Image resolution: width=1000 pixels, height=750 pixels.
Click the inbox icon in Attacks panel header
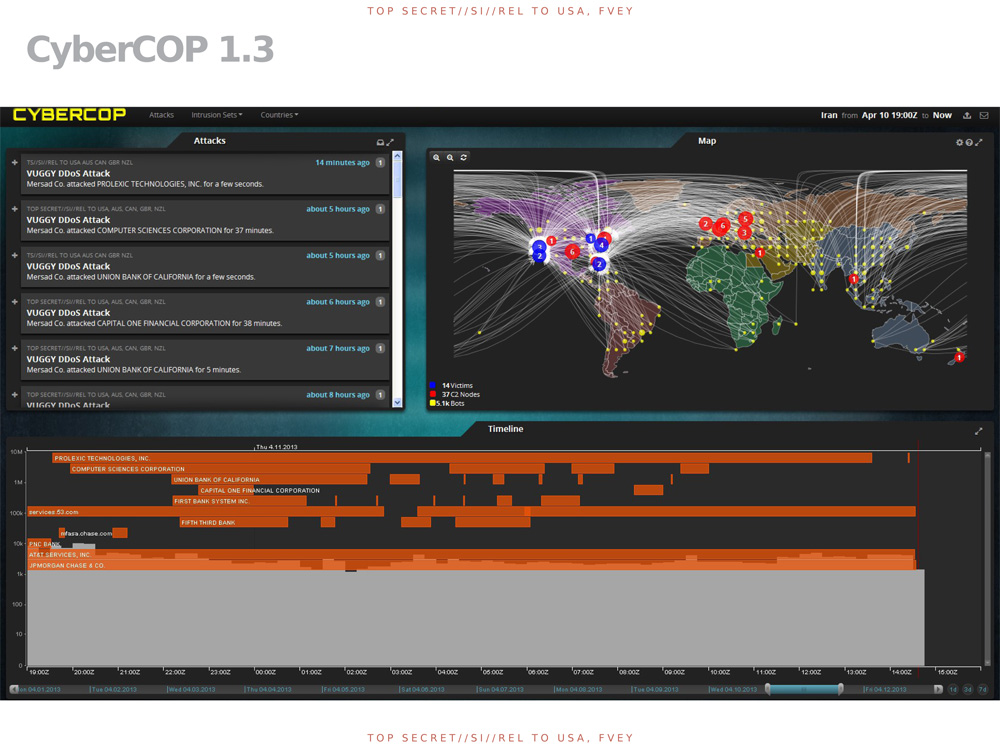tap(380, 142)
